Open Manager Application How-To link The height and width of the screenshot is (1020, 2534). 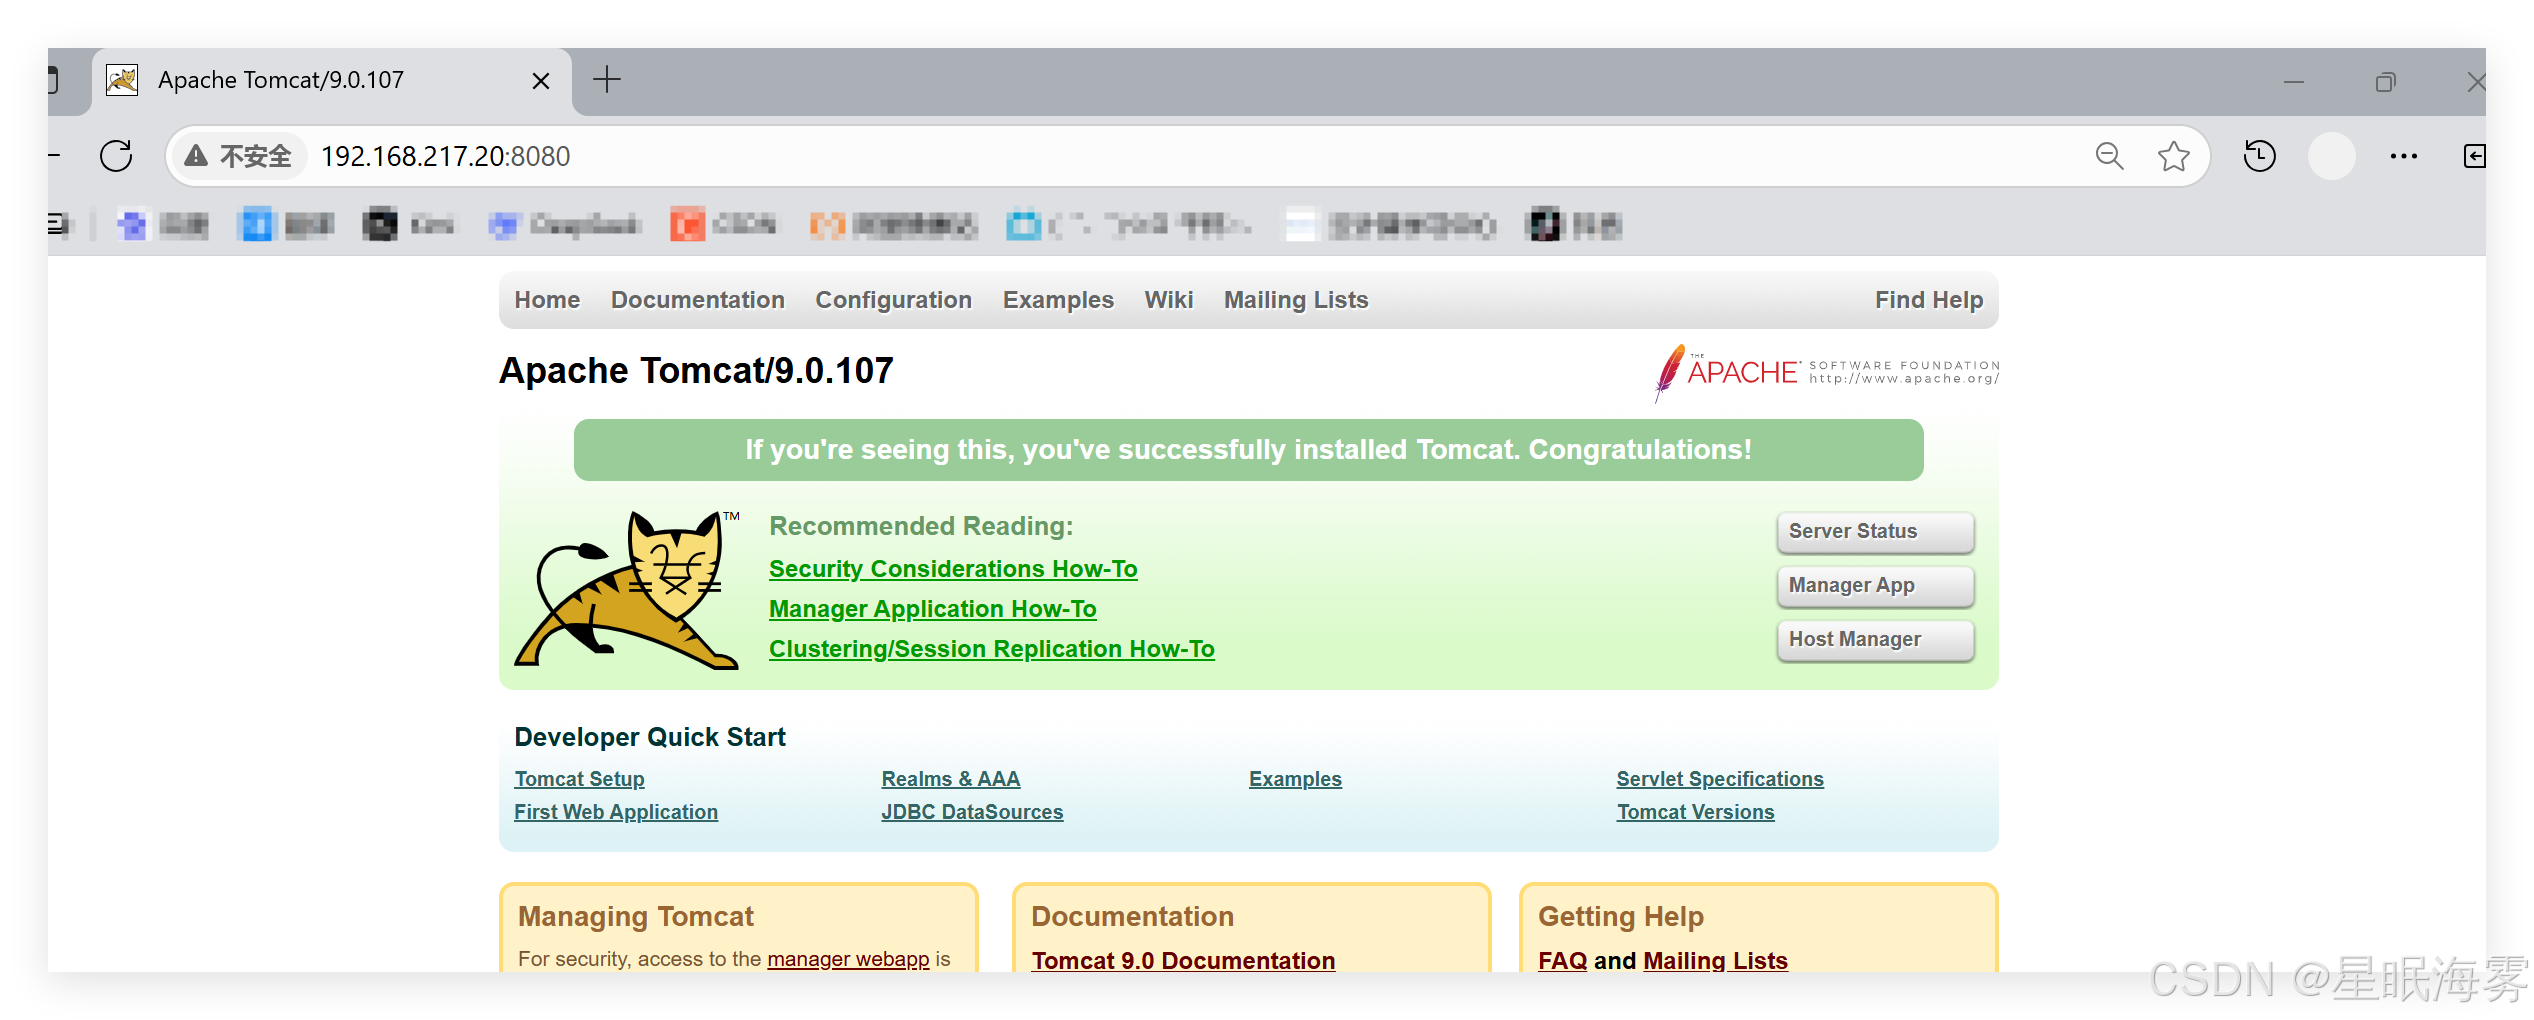932,609
